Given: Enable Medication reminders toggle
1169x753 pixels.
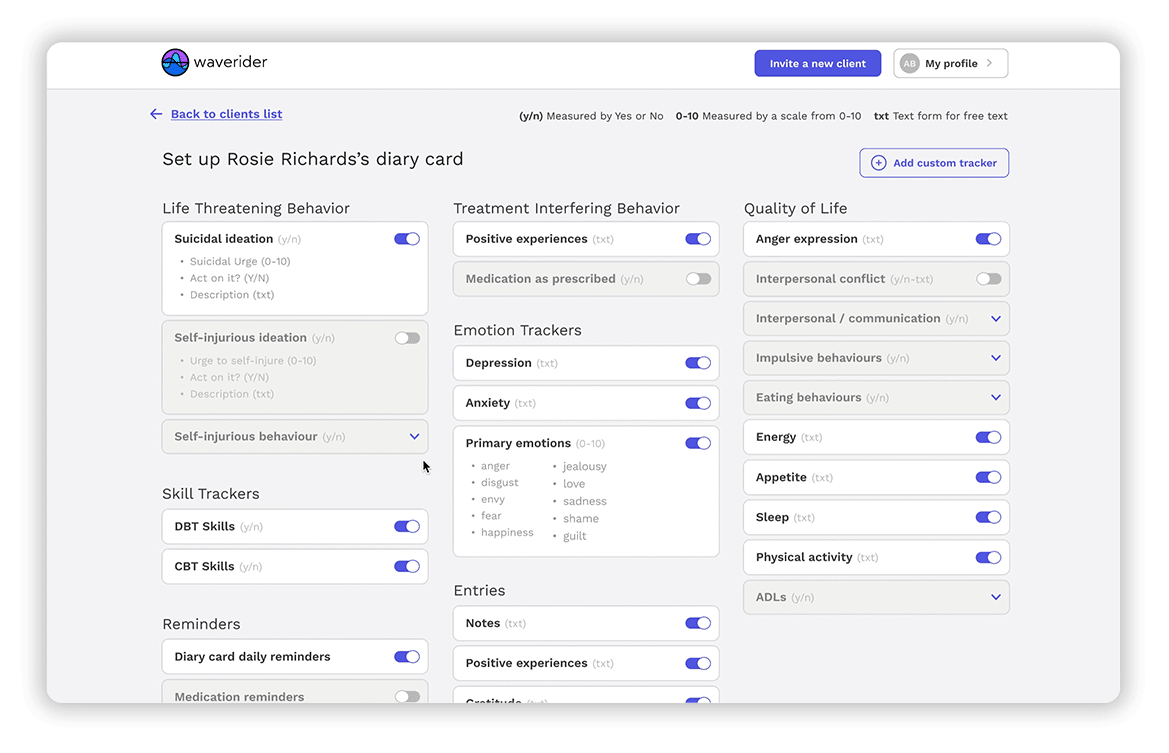Looking at the screenshot, I should coord(407,696).
